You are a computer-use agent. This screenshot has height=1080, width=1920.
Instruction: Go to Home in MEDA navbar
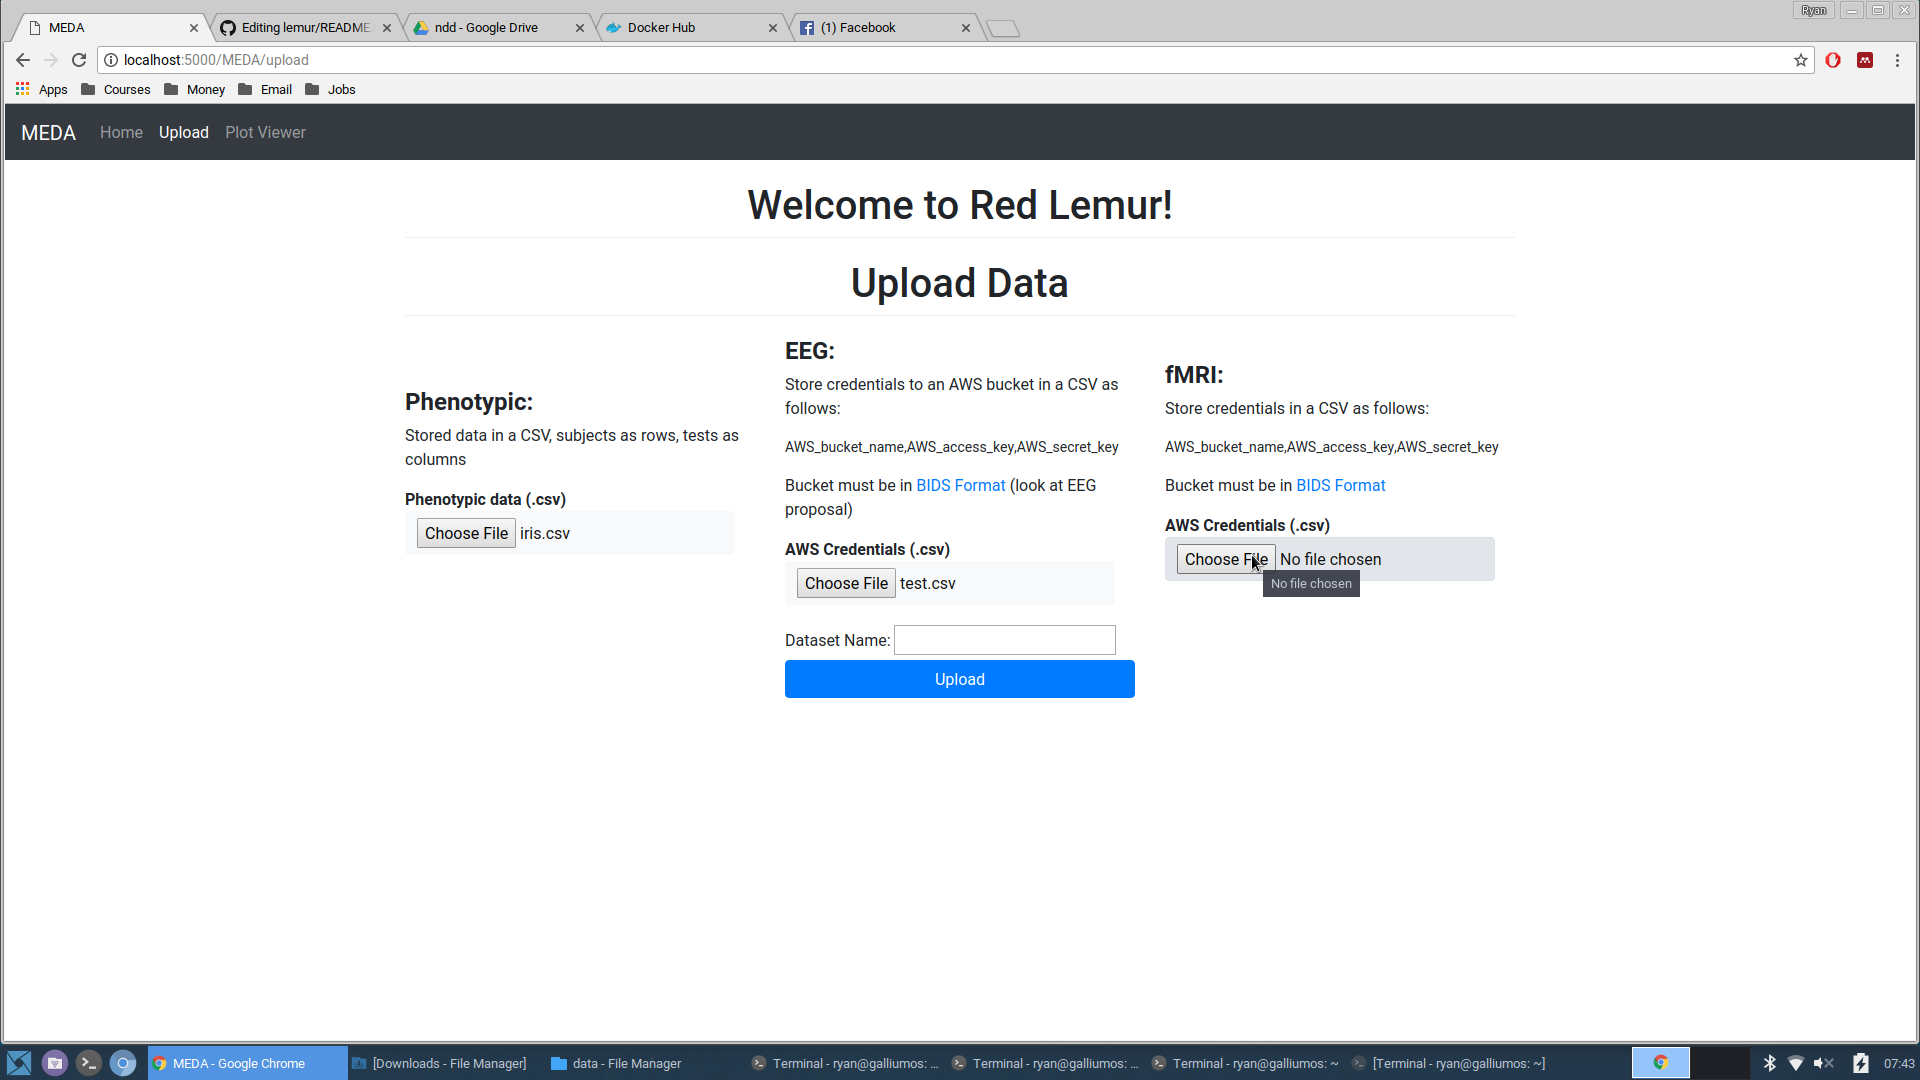coord(121,132)
